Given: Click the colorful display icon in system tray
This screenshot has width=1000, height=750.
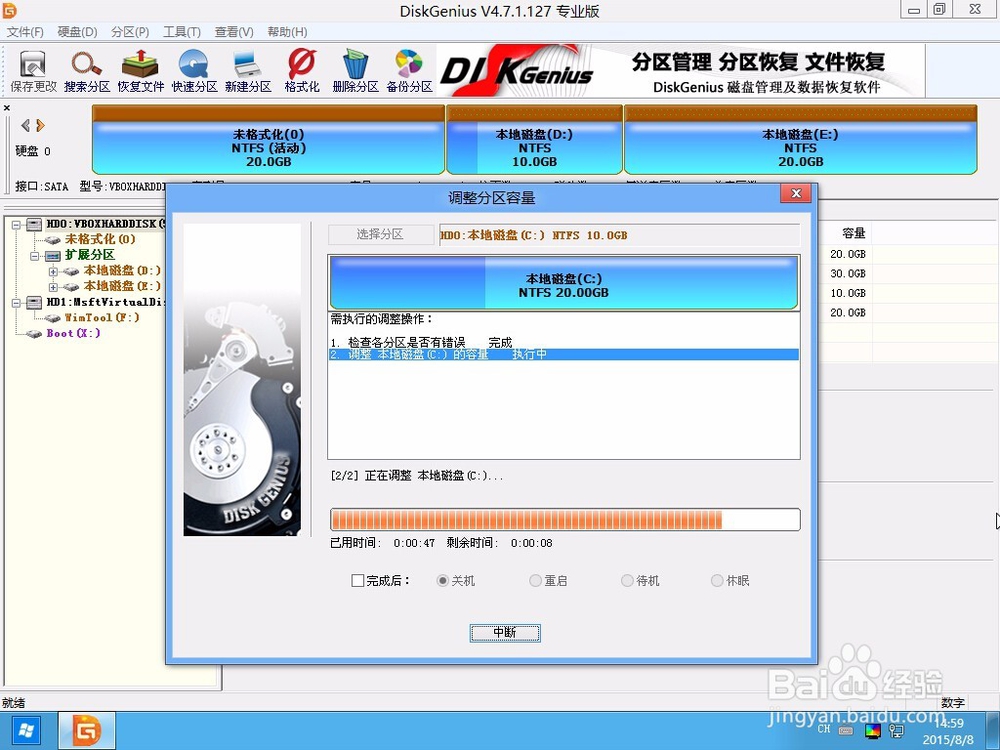Looking at the screenshot, I should pyautogui.click(x=872, y=730).
